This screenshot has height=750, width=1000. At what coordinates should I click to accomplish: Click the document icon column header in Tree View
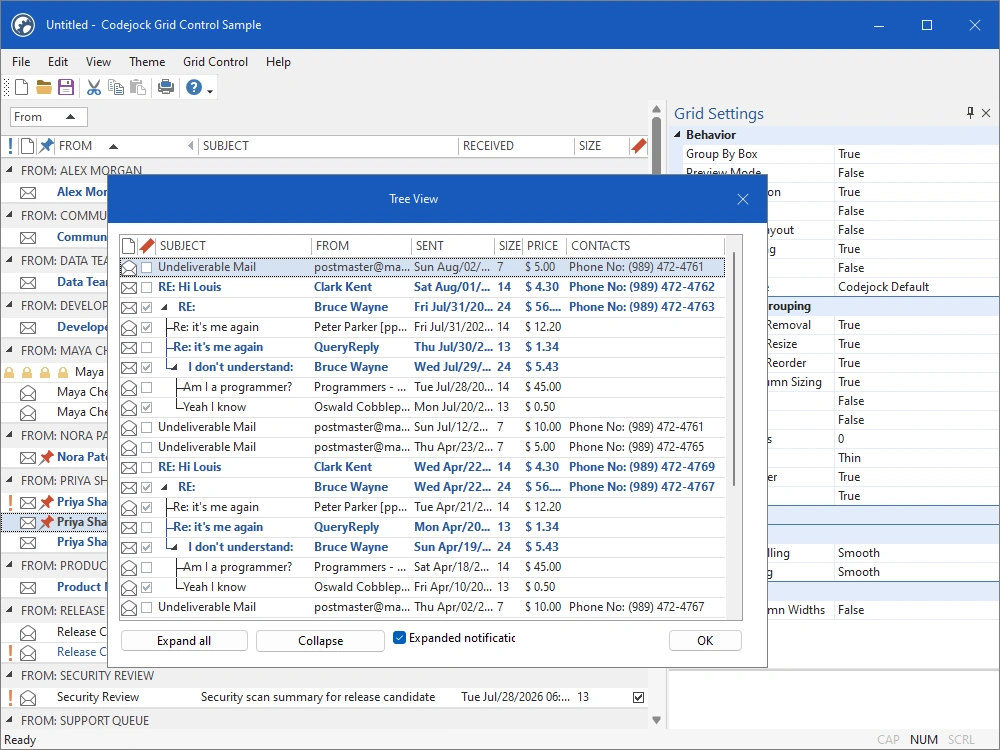(x=128, y=246)
